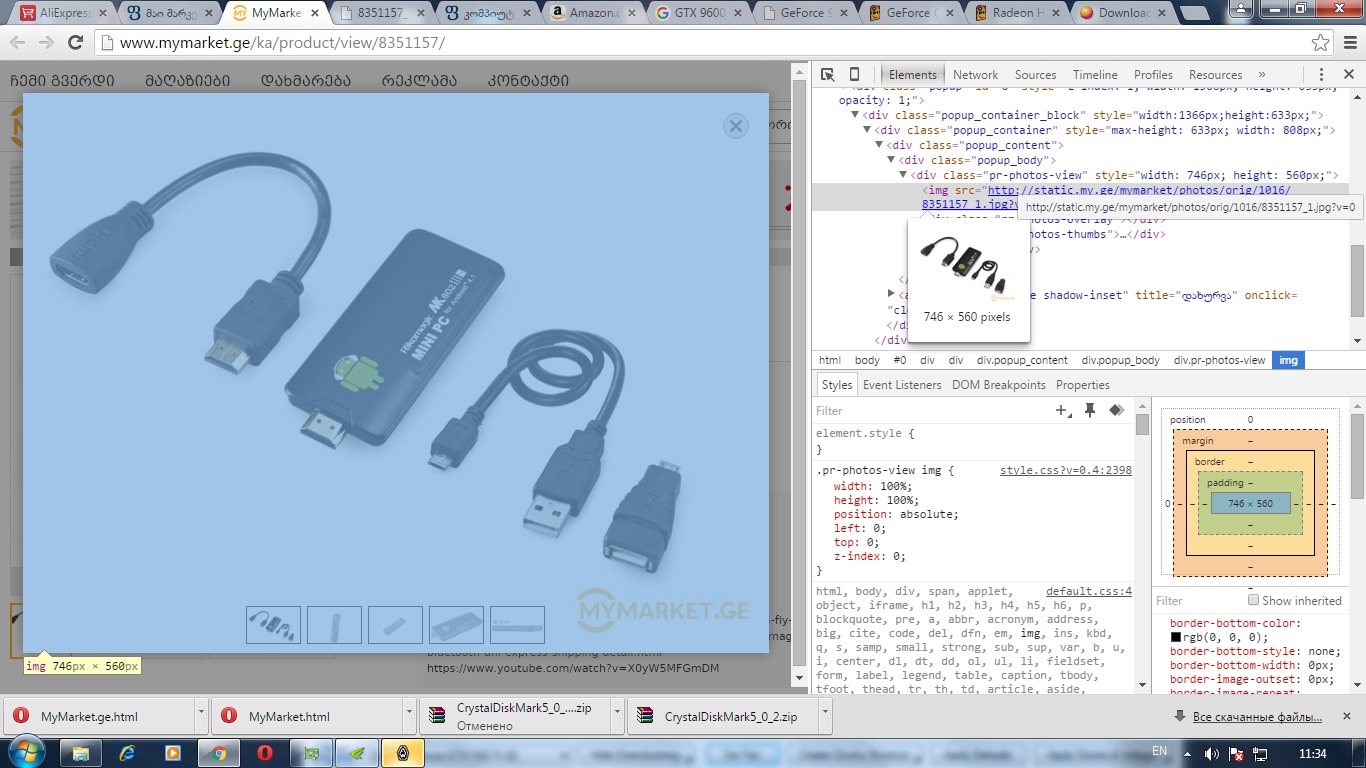
Task: Open DevTools three-dot customize menu
Action: [1321, 75]
